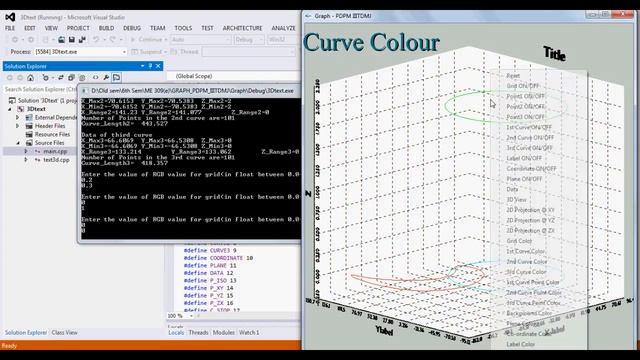Open the (Global Scope) dropdown
The image size is (640, 360).
(233, 76)
